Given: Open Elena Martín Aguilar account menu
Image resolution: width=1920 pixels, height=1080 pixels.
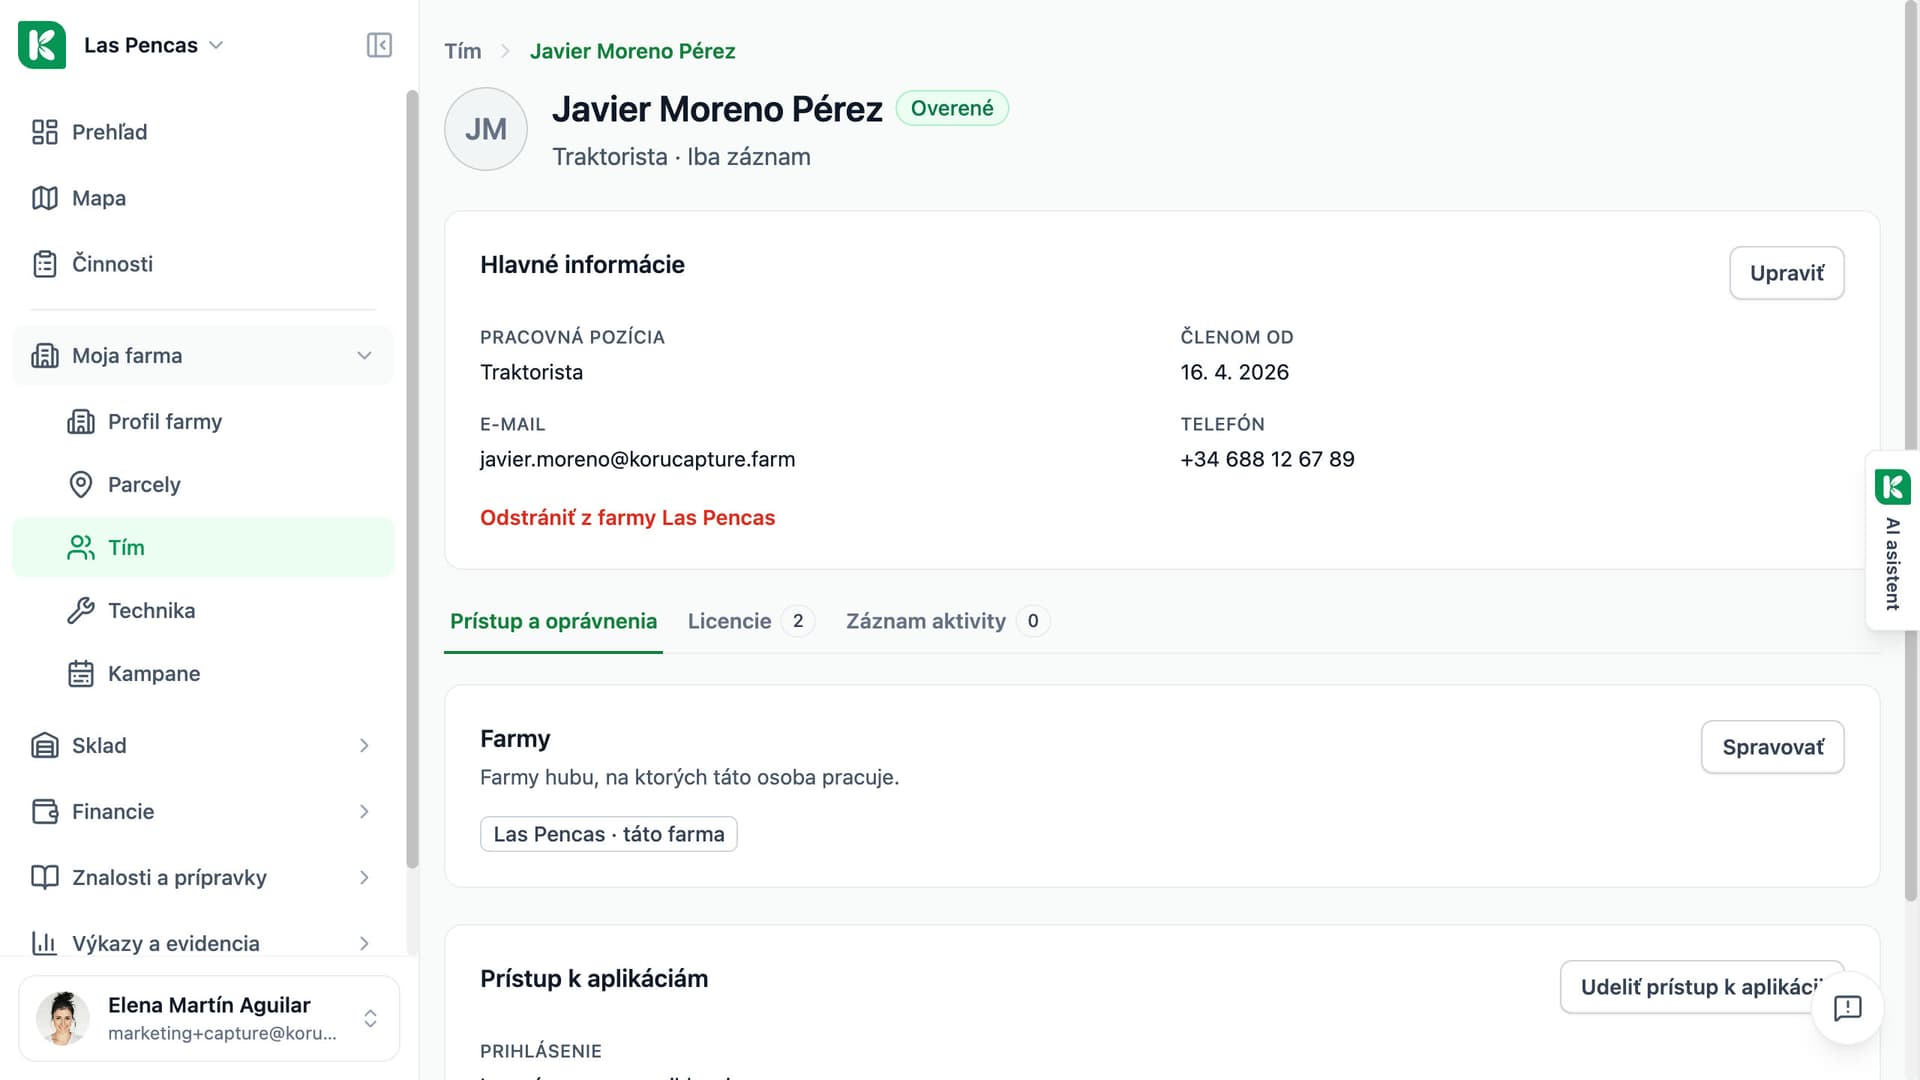Looking at the screenshot, I should point(209,1018).
